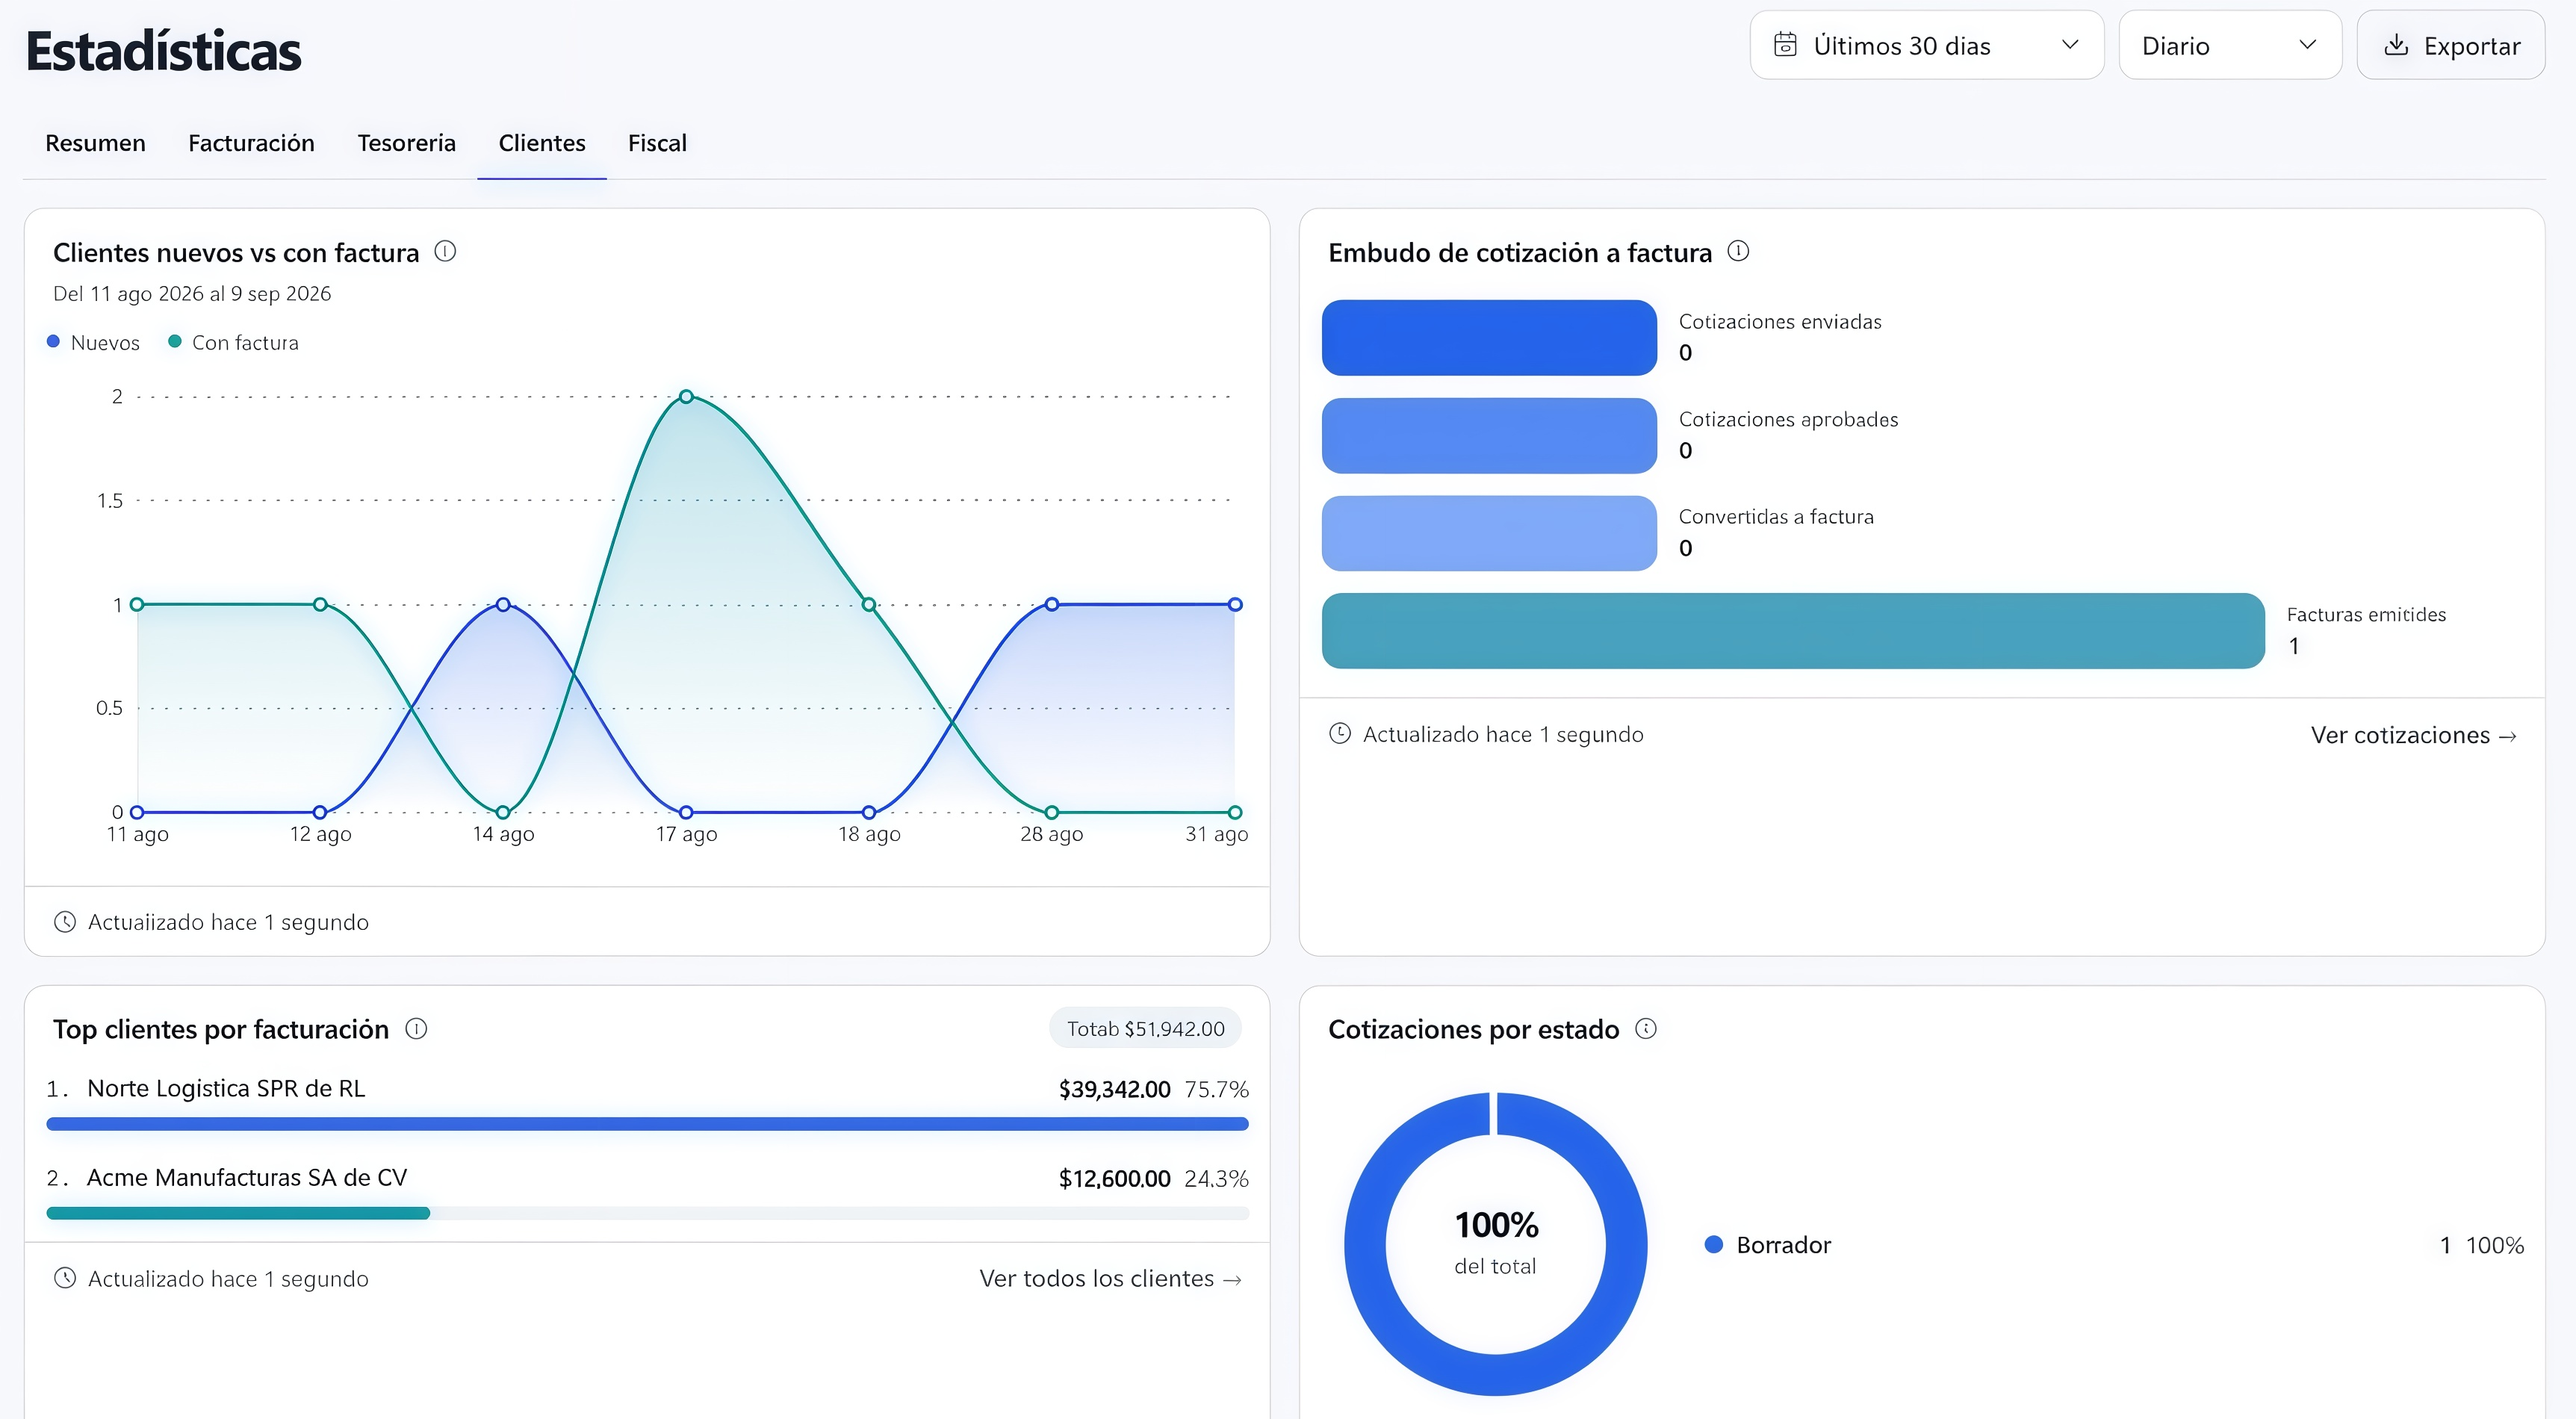Click info icon next to Embudo de cotización a factura
This screenshot has height=1419, width=2576.
click(1738, 252)
